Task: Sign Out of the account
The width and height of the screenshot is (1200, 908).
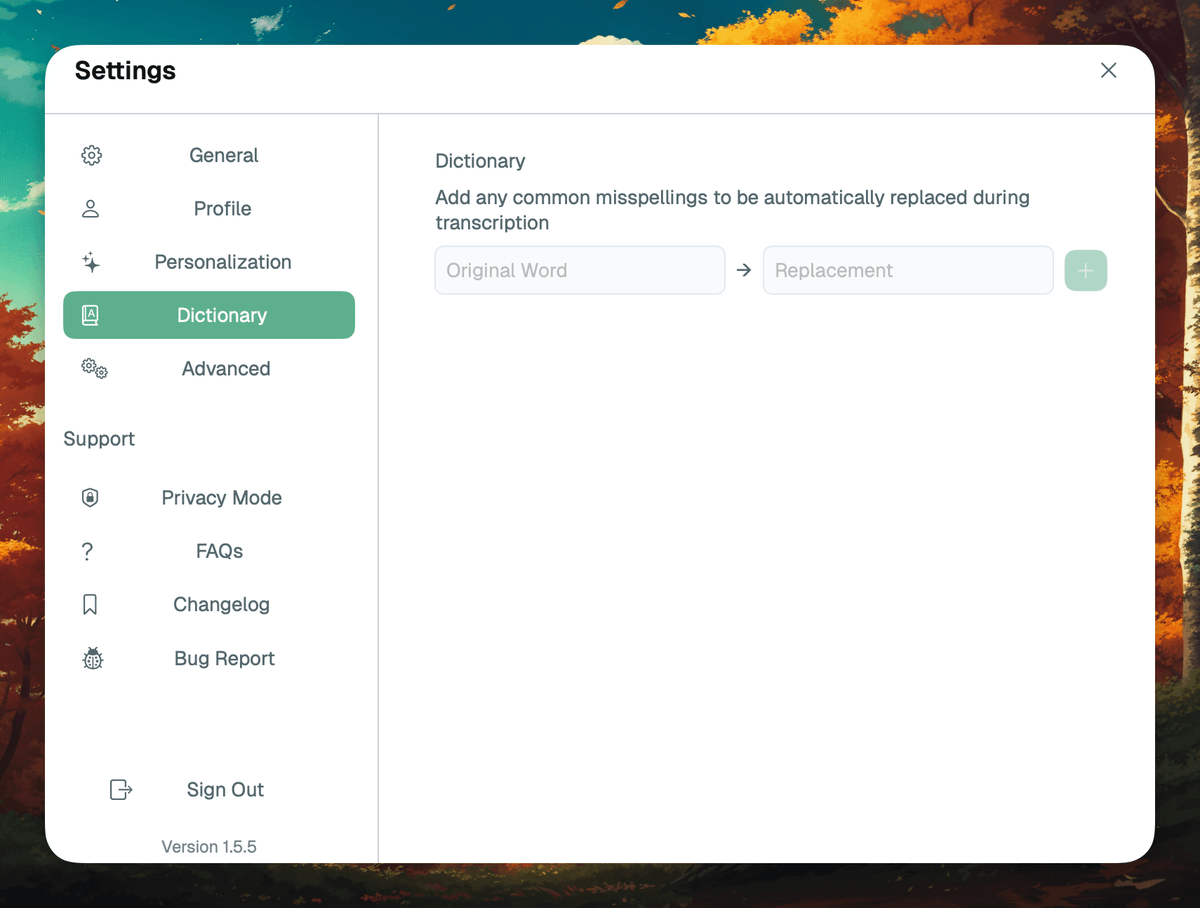Action: click(x=209, y=790)
